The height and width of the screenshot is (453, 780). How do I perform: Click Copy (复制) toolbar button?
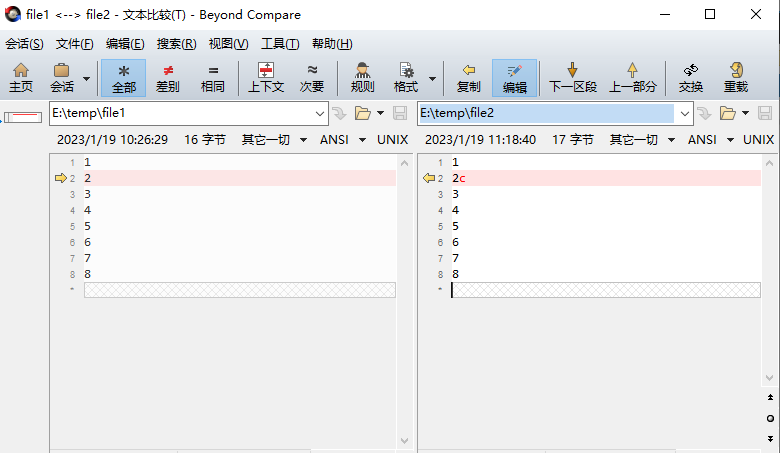[469, 78]
